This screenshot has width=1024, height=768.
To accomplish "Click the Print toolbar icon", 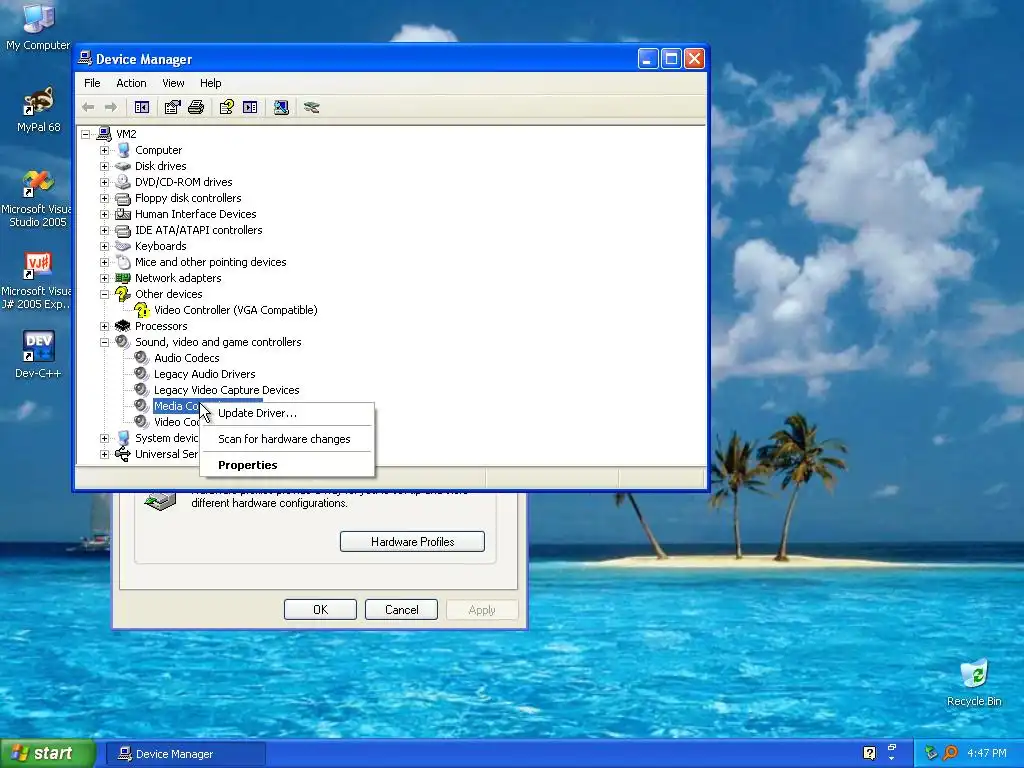I will pos(196,107).
